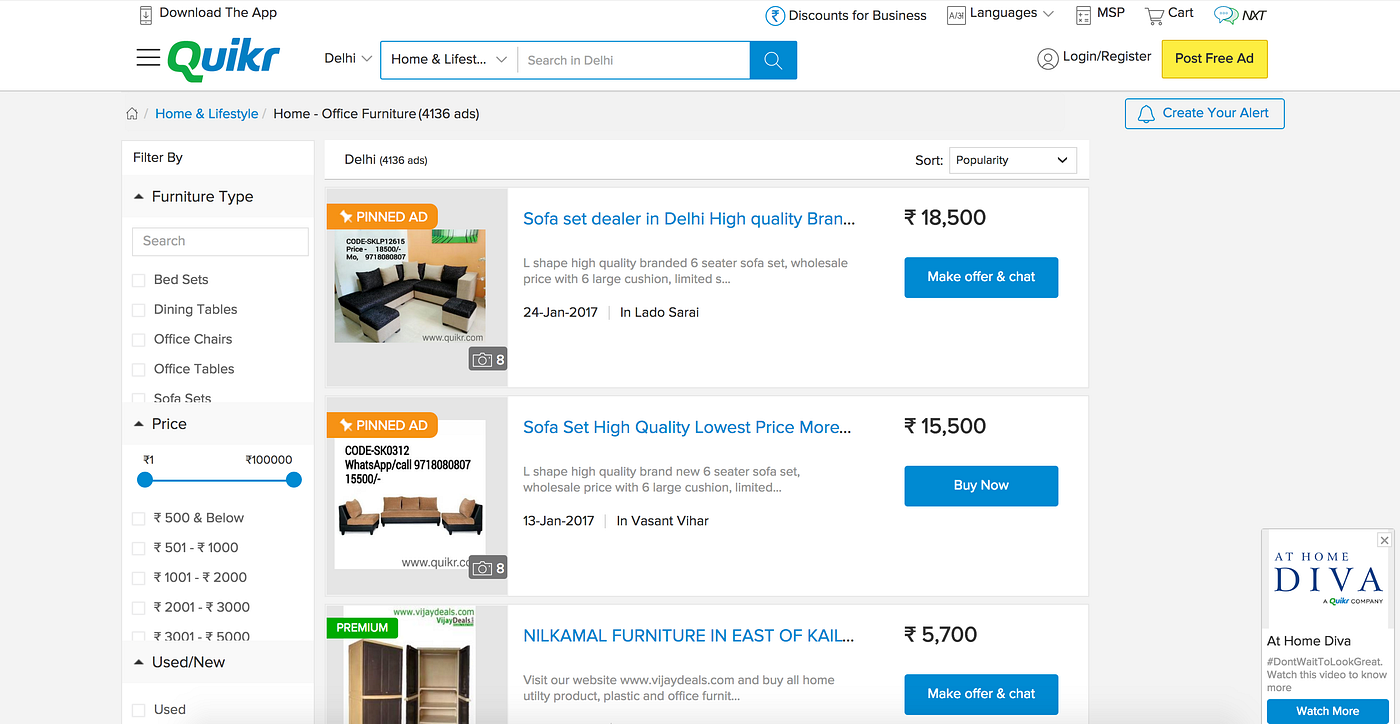Check the Used condition filter
Screen dimensions: 1400x724
(139, 711)
